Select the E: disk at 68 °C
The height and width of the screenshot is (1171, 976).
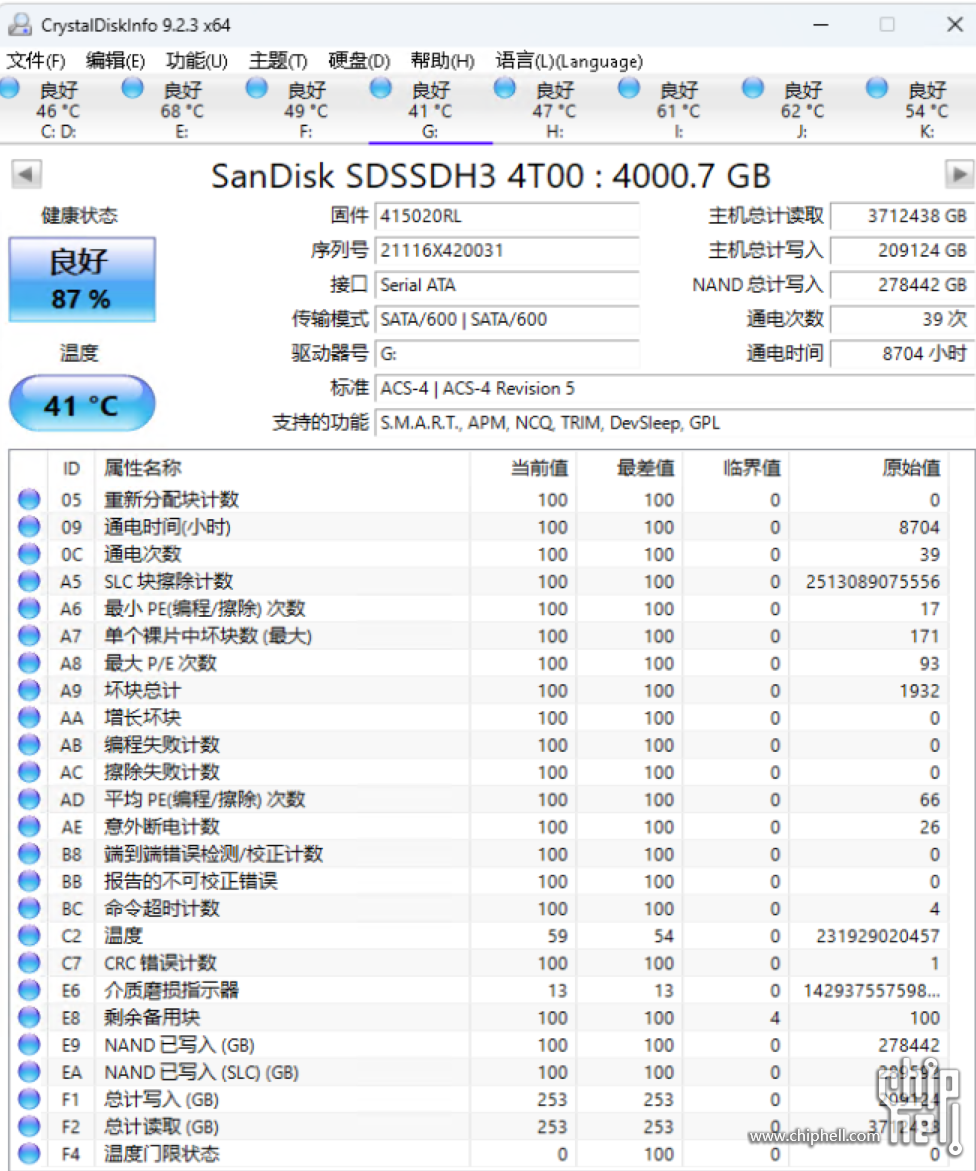coord(182,111)
